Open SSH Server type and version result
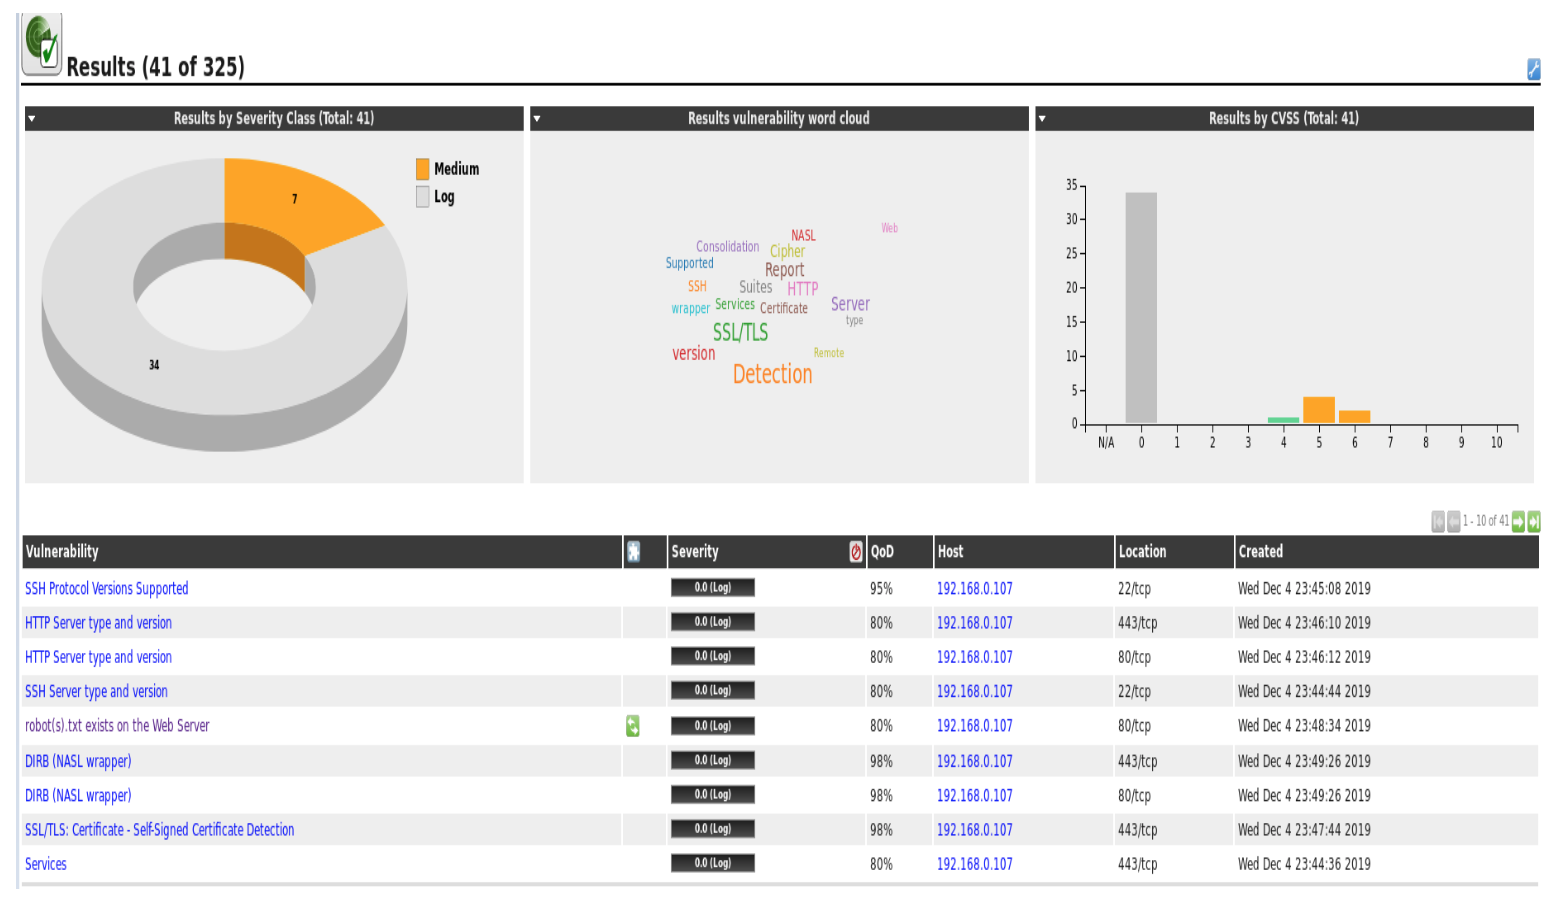Image resolution: width=1554 pixels, height=900 pixels. [x=96, y=691]
